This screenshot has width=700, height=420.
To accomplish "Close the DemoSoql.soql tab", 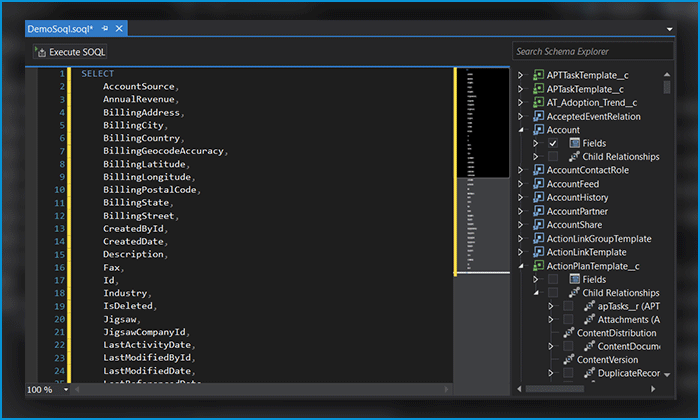I will (x=119, y=29).
